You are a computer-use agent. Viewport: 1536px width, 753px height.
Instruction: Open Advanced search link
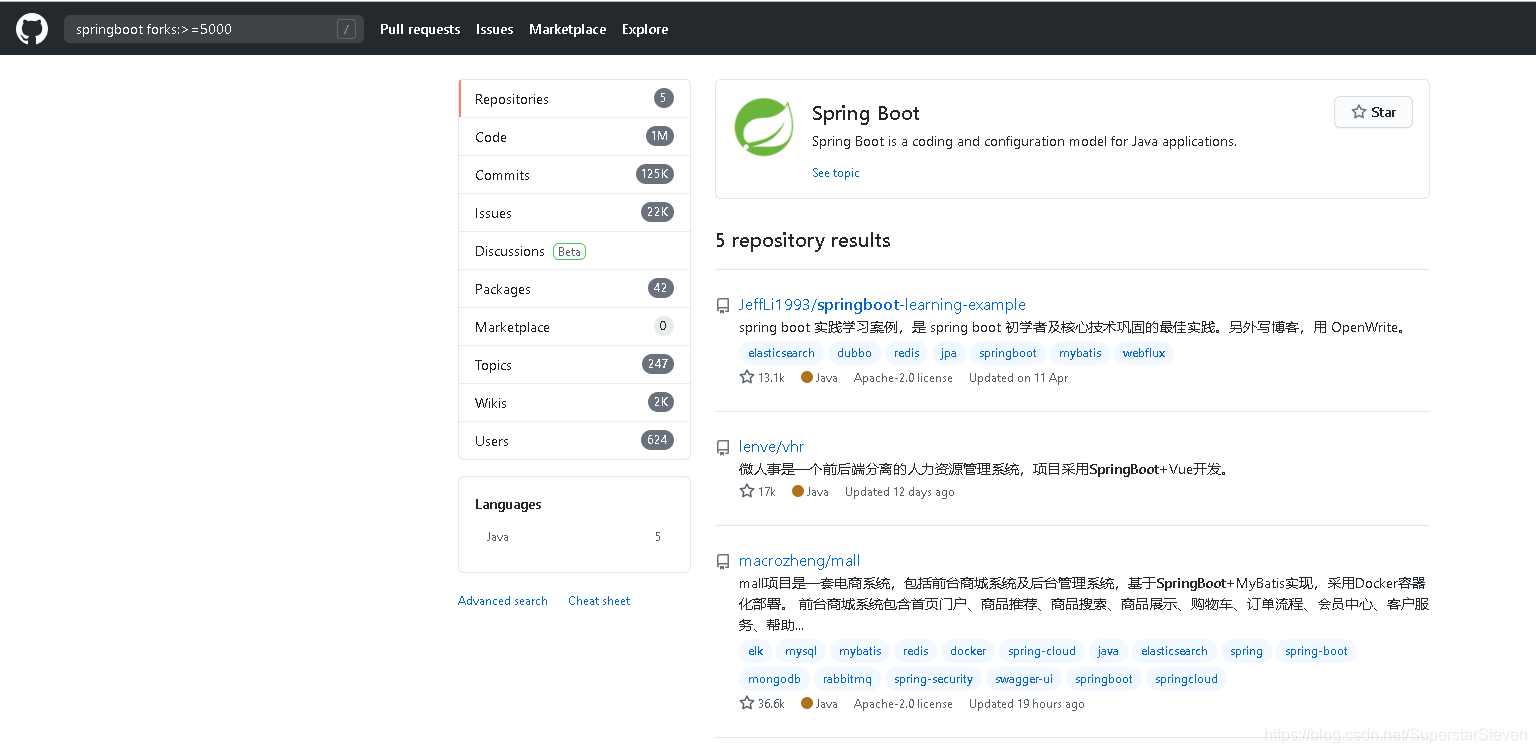point(503,601)
